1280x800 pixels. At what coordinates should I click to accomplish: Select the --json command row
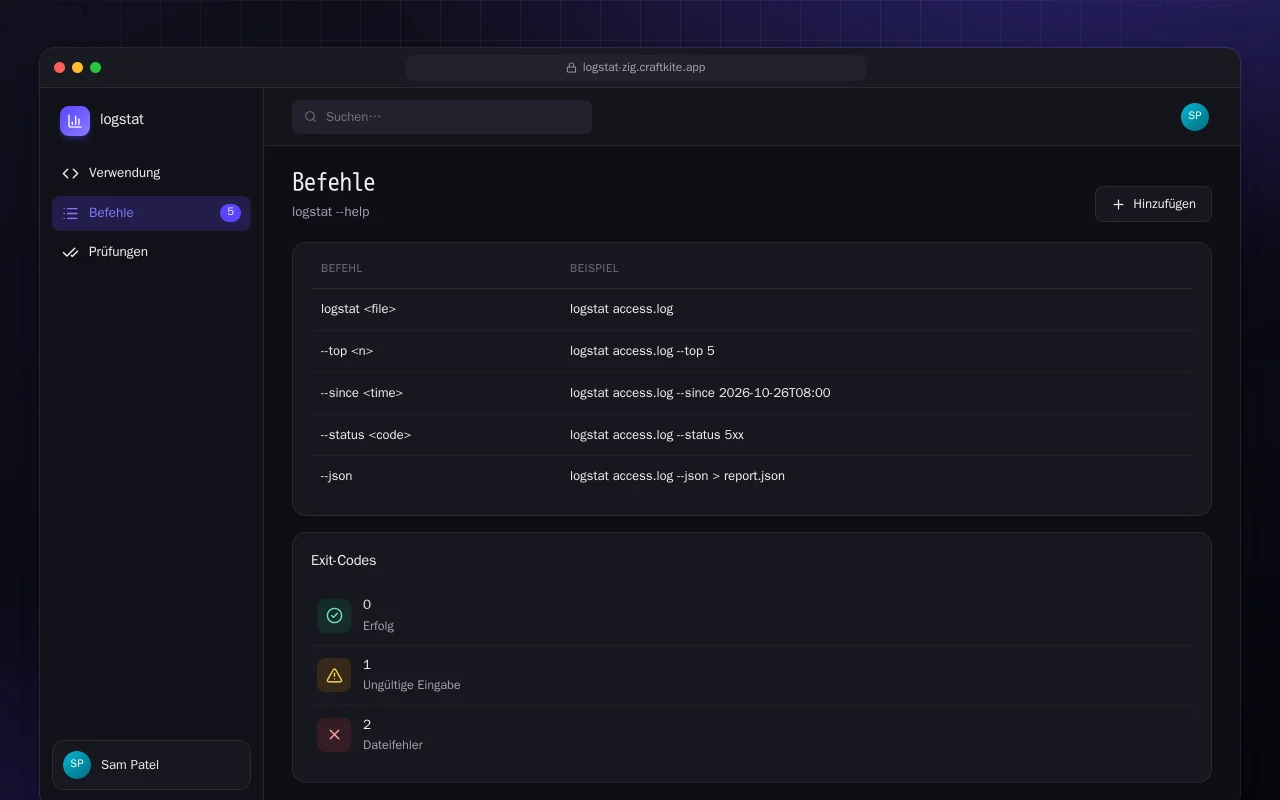click(x=752, y=476)
